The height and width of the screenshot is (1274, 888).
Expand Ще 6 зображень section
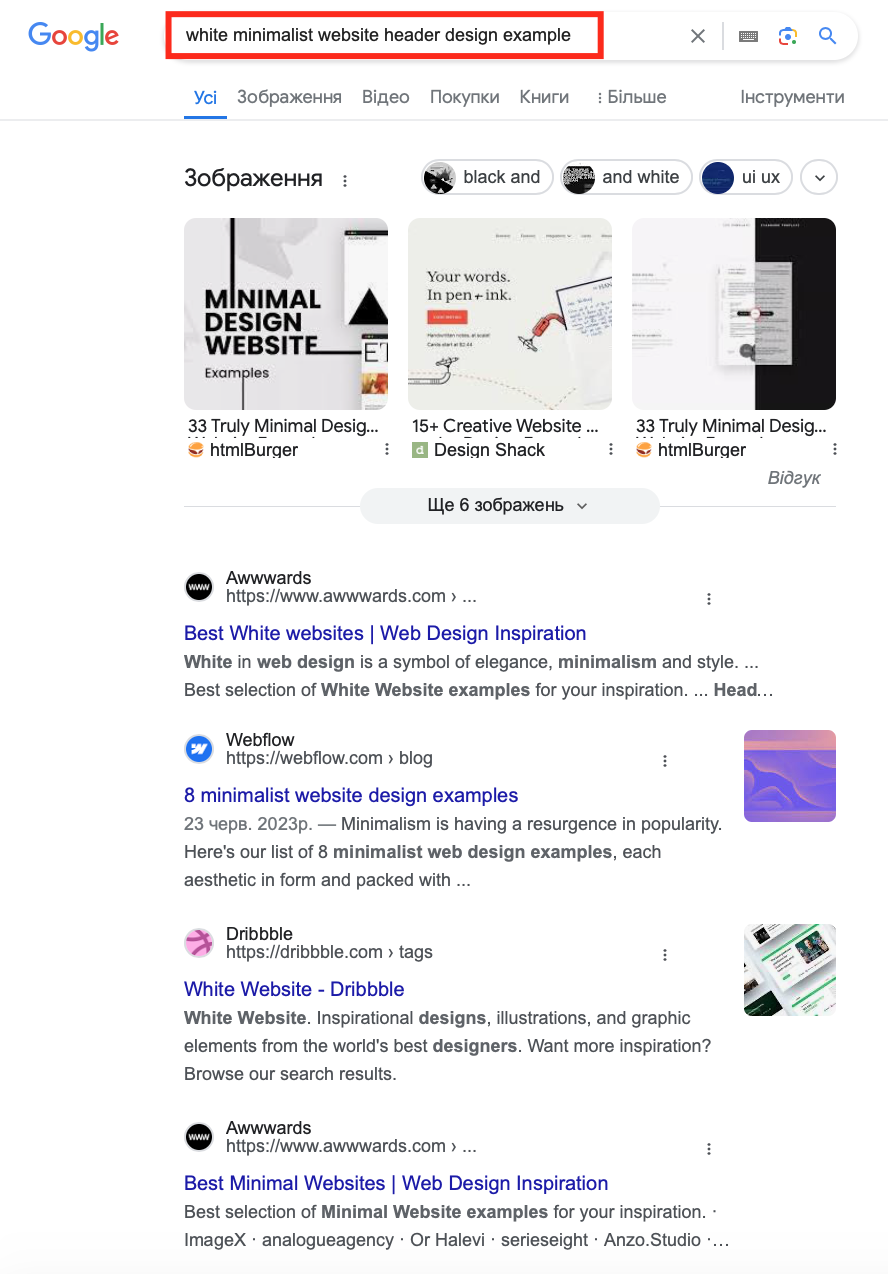[x=510, y=506]
